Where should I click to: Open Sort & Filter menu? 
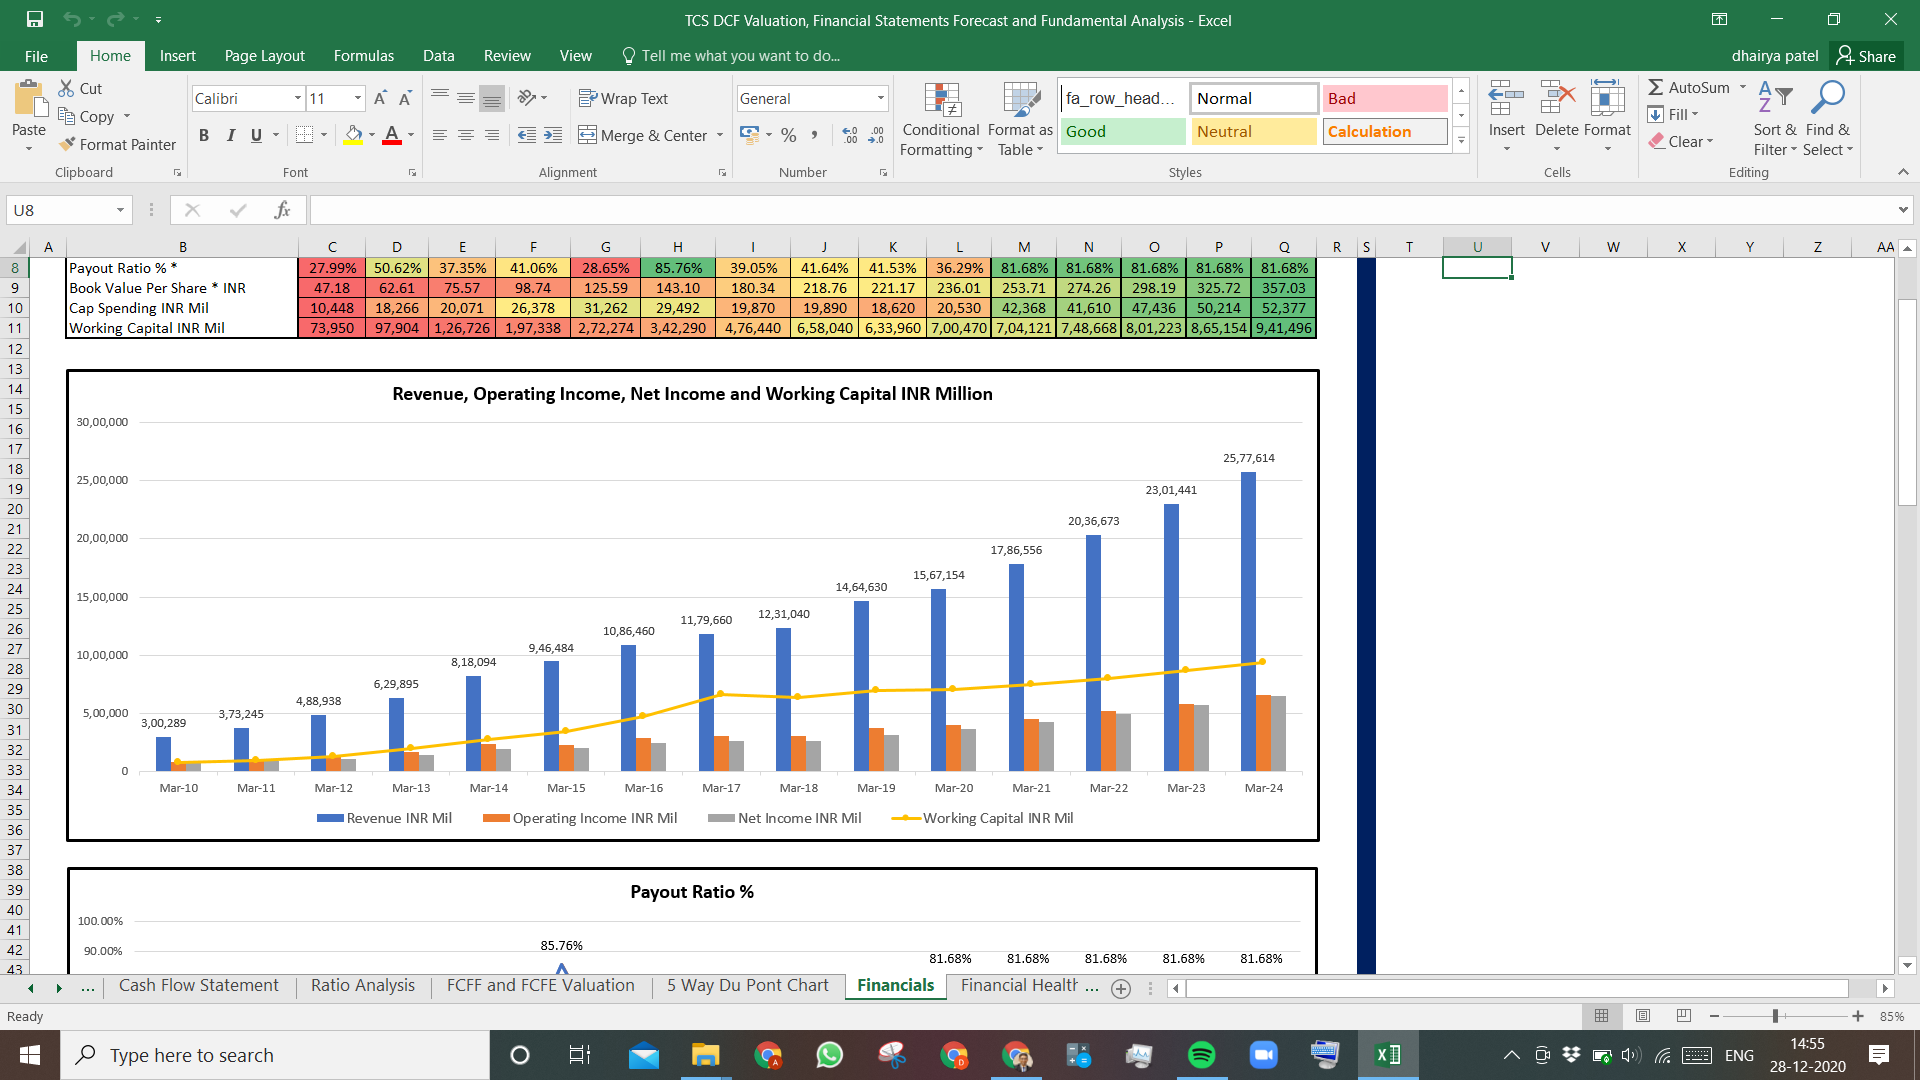(1775, 118)
